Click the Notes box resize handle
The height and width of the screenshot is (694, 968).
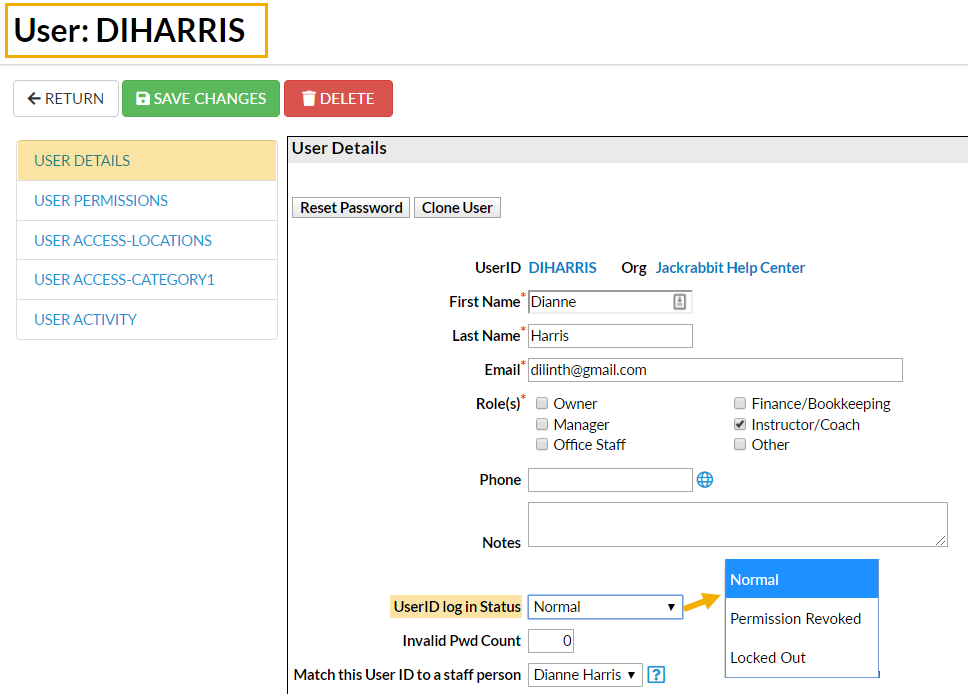coord(940,540)
